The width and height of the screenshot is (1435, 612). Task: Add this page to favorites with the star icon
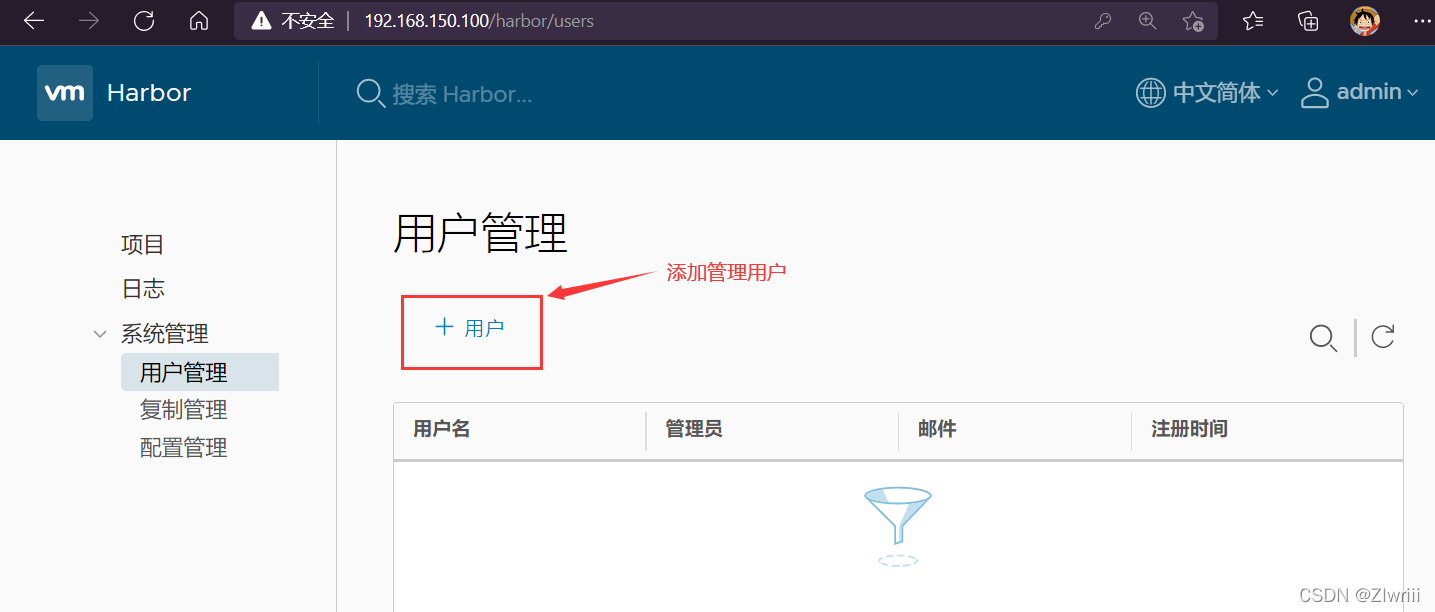tap(1193, 21)
